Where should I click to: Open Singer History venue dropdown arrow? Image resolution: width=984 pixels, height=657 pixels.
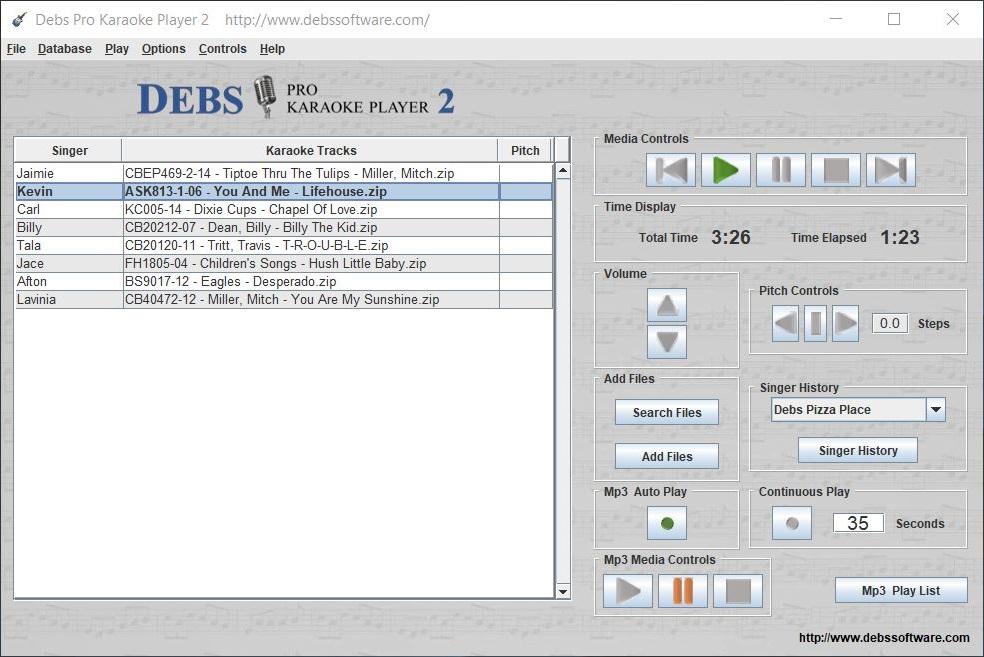click(936, 410)
